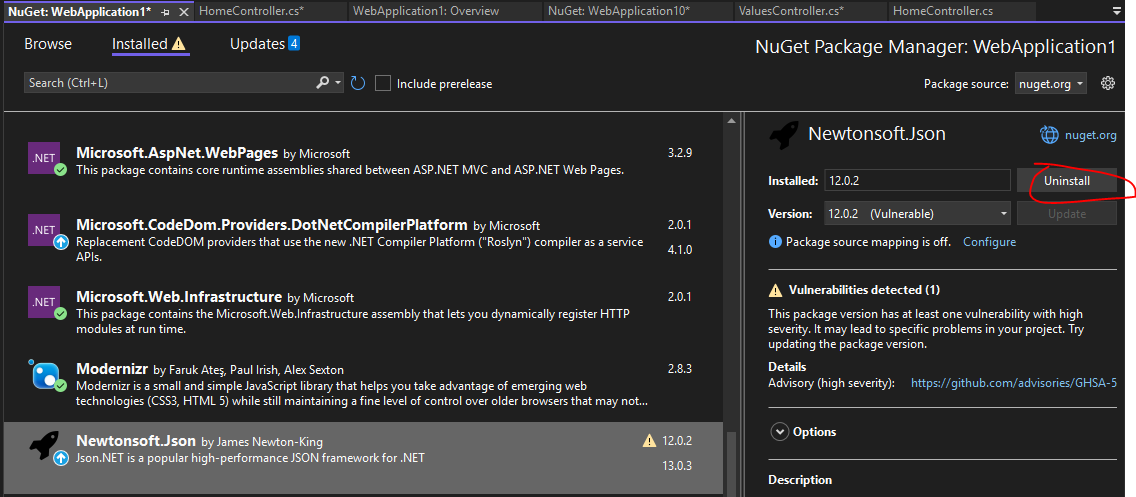Click the package list vertical scrollbar
Viewport: 1136px width, 497px height.
pyautogui.click(x=731, y=463)
